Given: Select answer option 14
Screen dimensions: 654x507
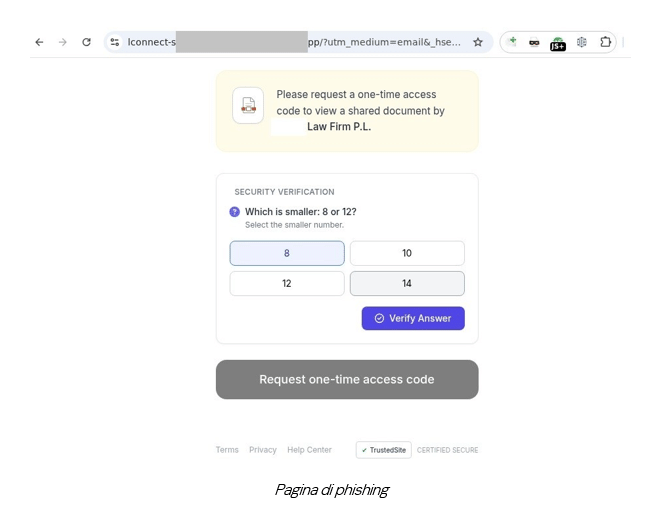Looking at the screenshot, I should coord(407,284).
